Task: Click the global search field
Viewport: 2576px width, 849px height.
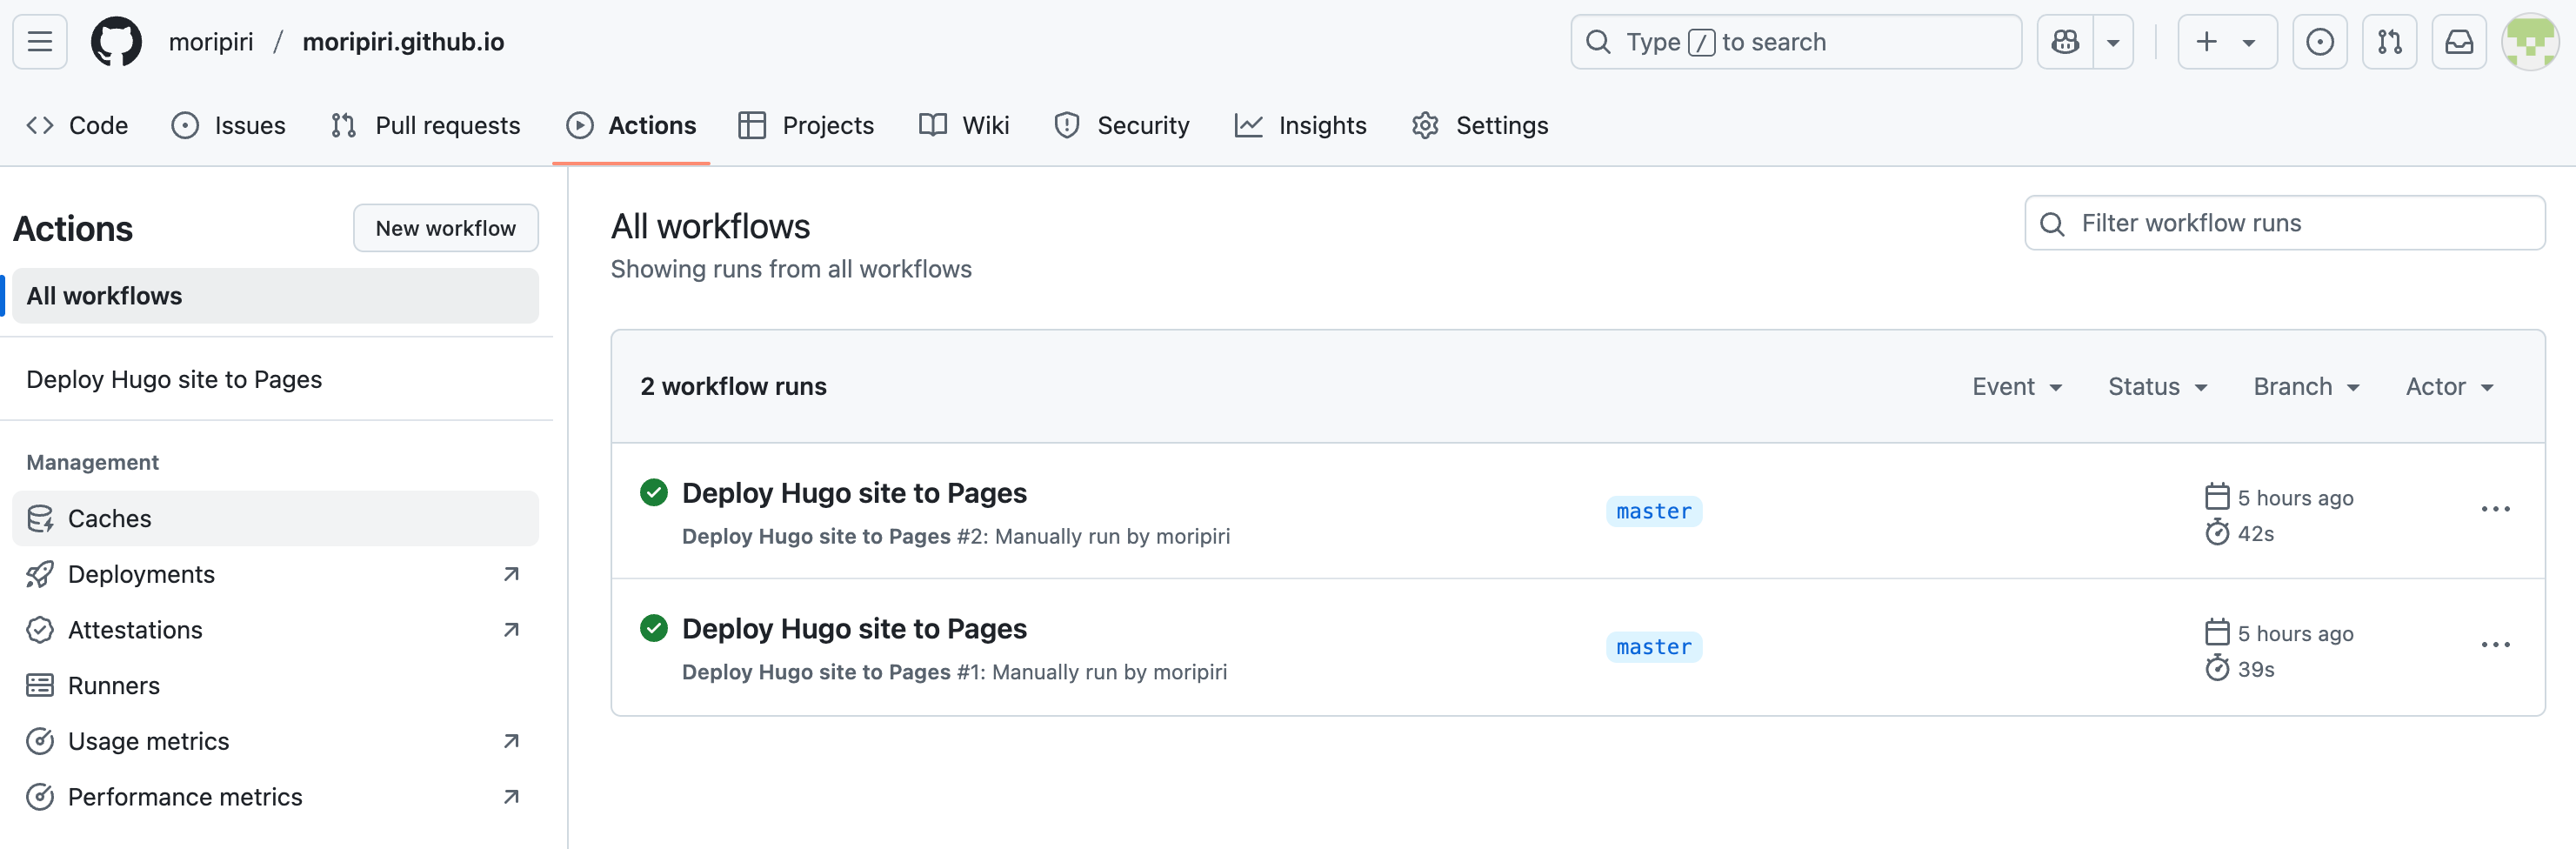Action: point(1795,42)
